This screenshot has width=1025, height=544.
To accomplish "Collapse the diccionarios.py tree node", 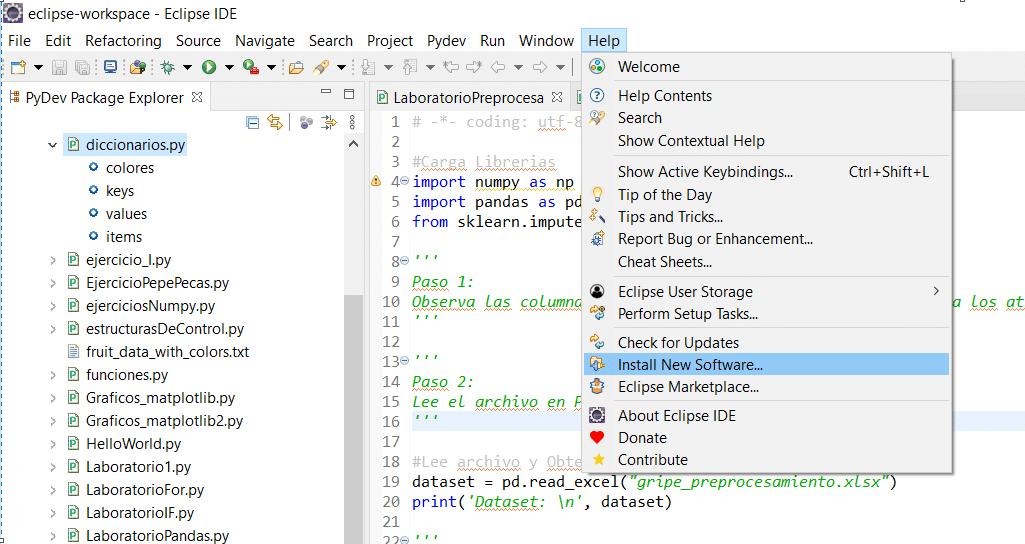I will (52, 145).
